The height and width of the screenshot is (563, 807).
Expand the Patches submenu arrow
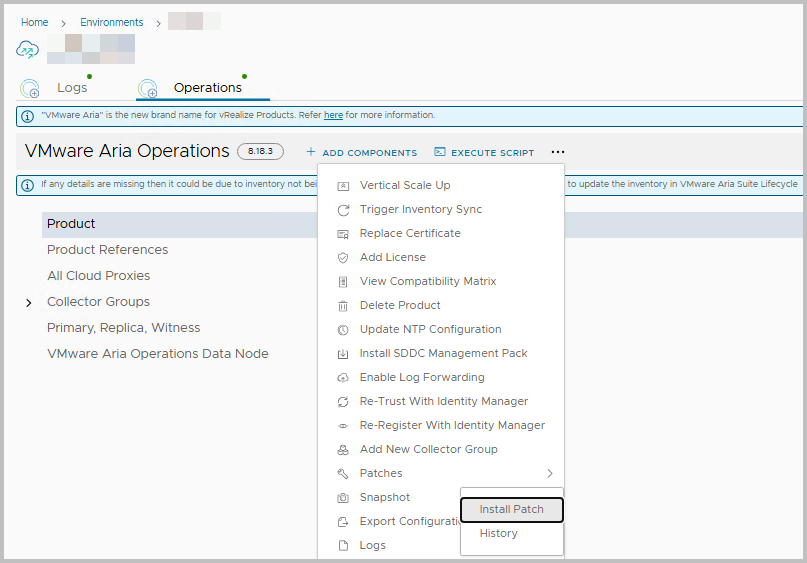tap(550, 473)
